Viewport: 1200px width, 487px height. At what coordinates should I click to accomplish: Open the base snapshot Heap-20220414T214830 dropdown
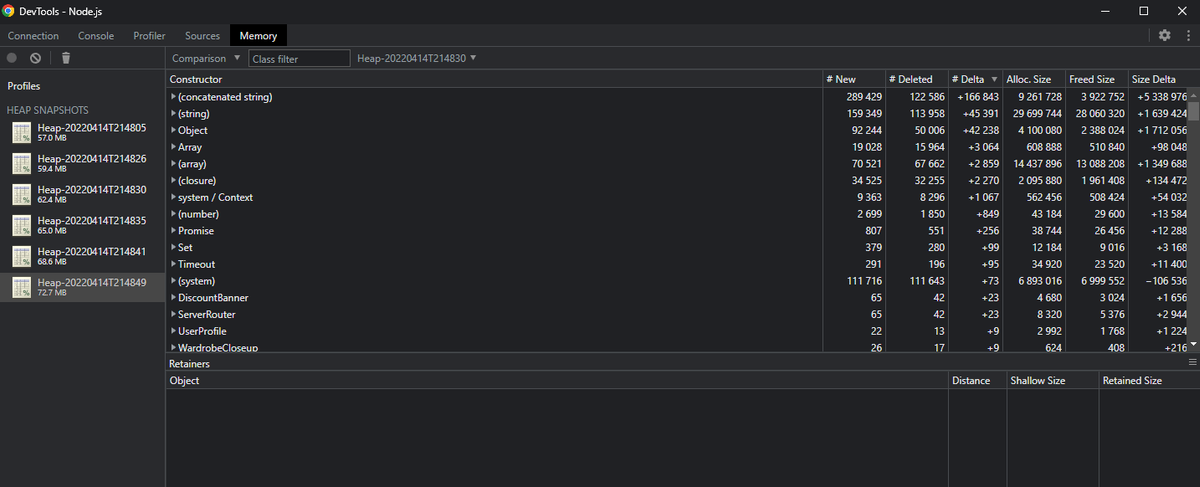tap(417, 58)
